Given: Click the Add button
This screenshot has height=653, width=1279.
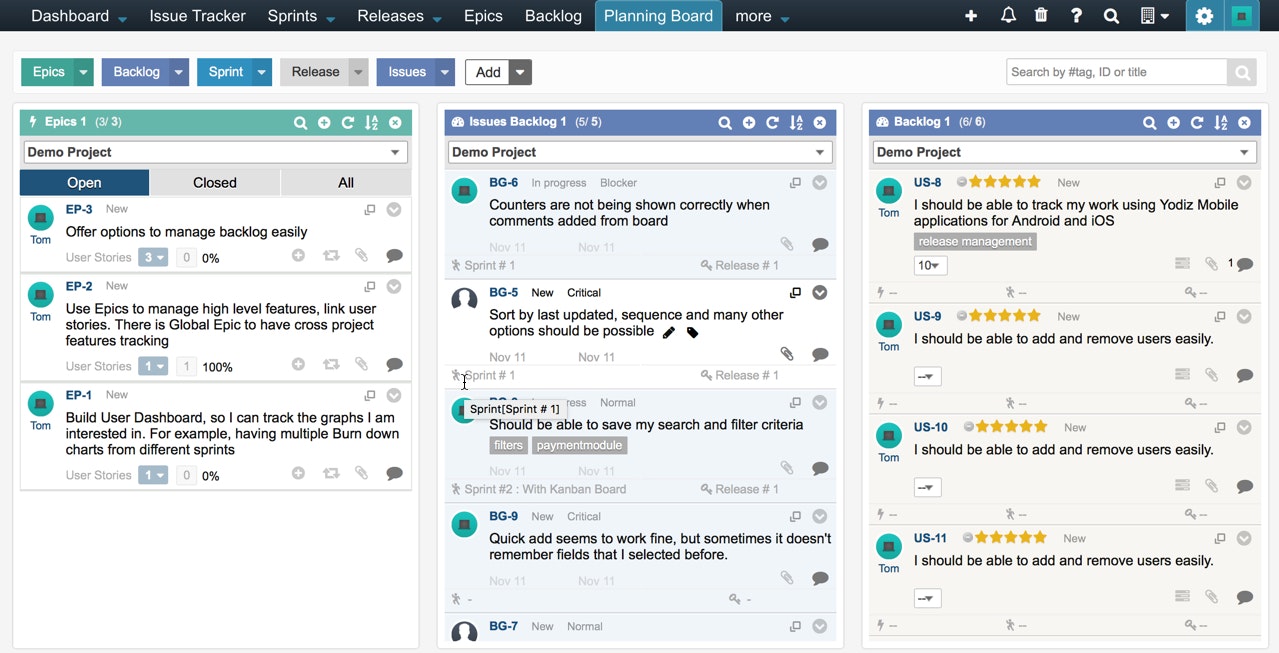Looking at the screenshot, I should tap(488, 72).
